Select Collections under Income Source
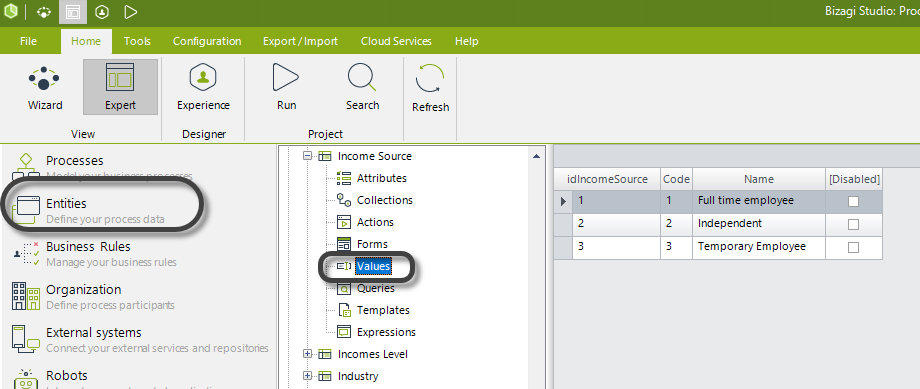Viewport: 920px width, 389px height. [x=384, y=200]
